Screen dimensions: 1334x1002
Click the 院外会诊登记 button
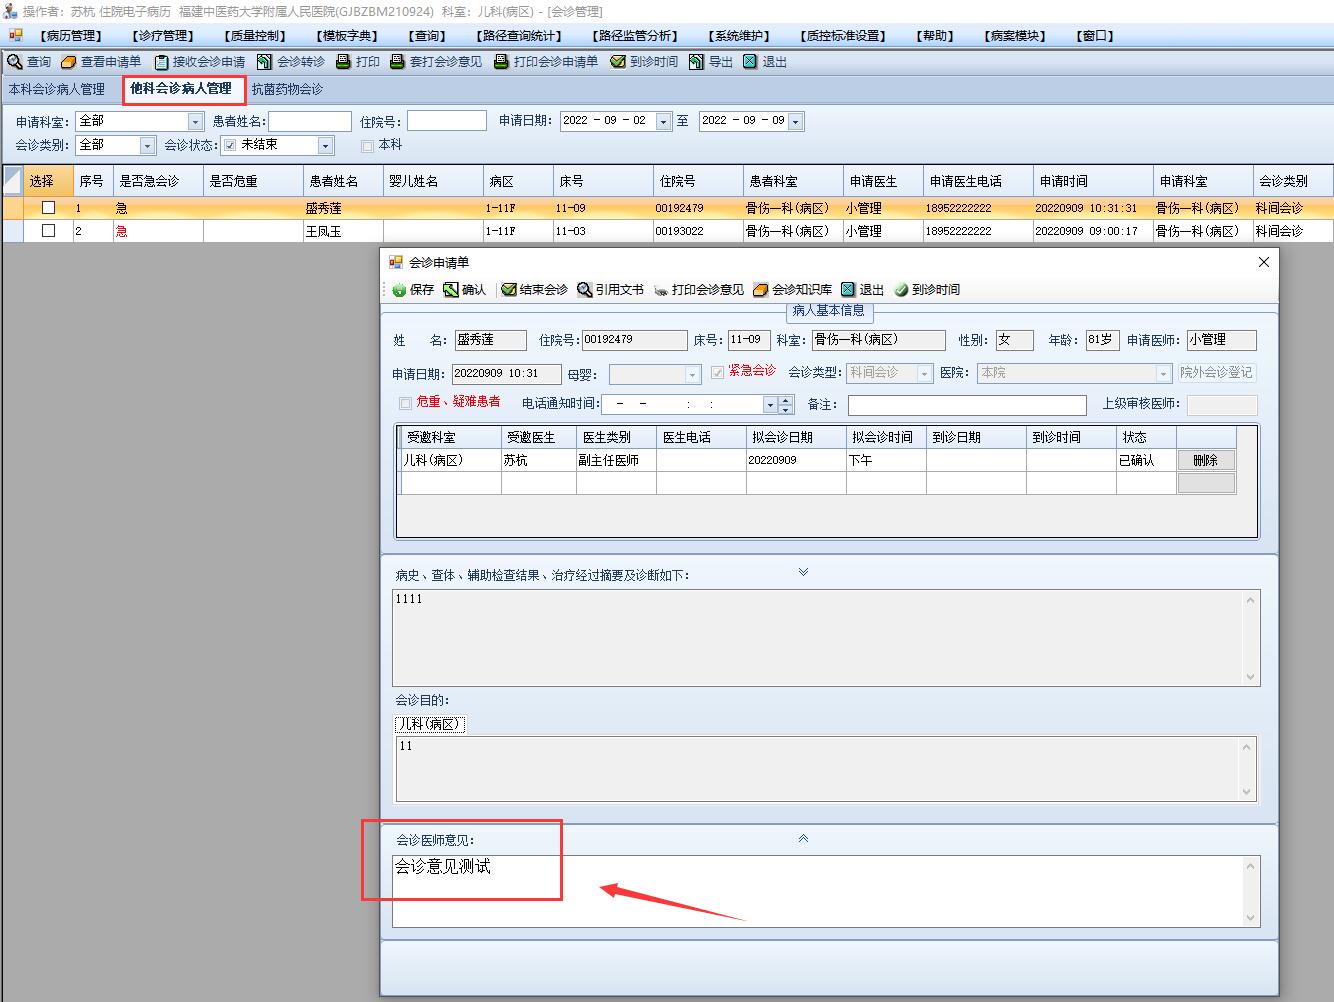click(1216, 372)
